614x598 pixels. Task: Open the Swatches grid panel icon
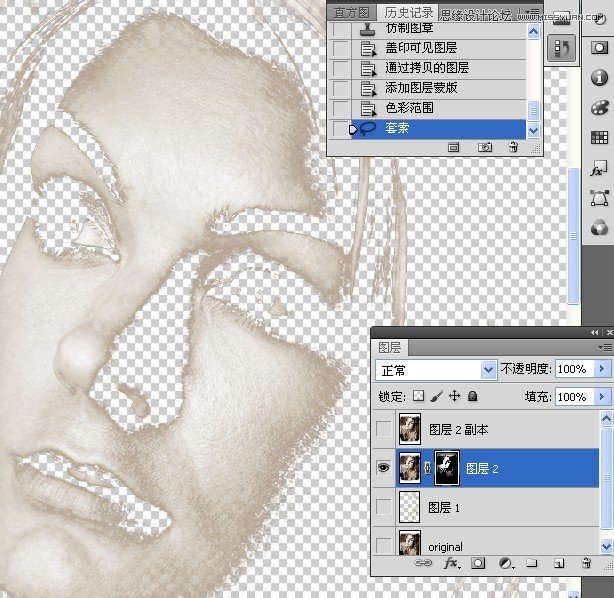599,138
